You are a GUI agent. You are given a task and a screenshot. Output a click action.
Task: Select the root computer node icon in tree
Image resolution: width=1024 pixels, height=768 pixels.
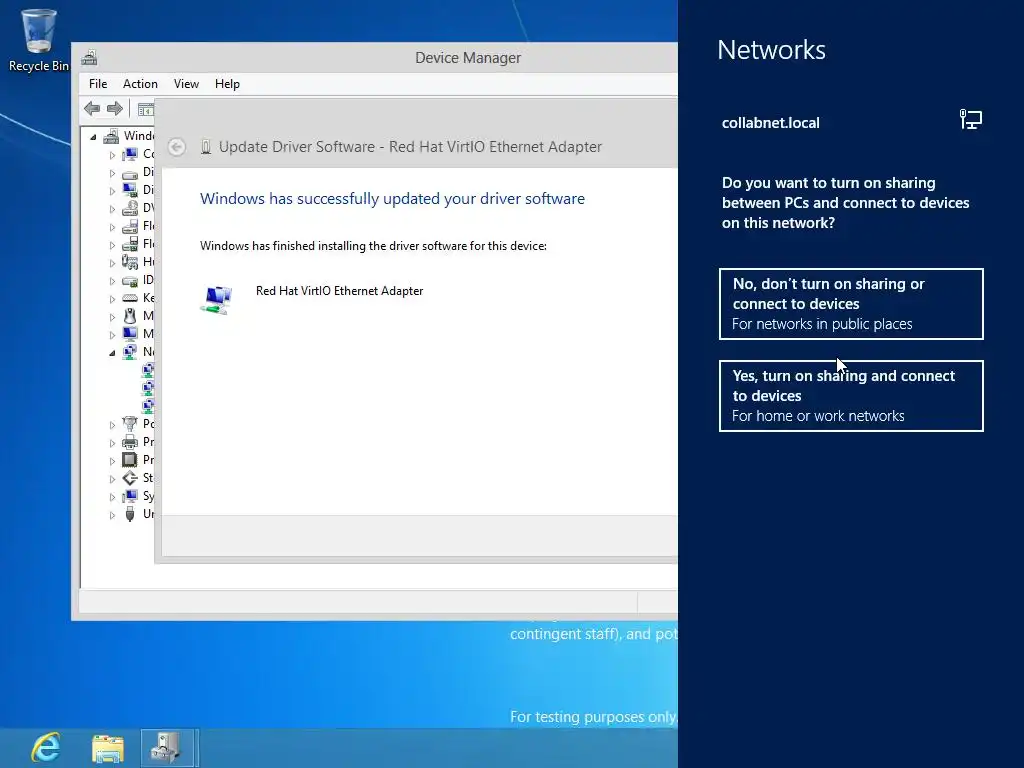(112, 136)
